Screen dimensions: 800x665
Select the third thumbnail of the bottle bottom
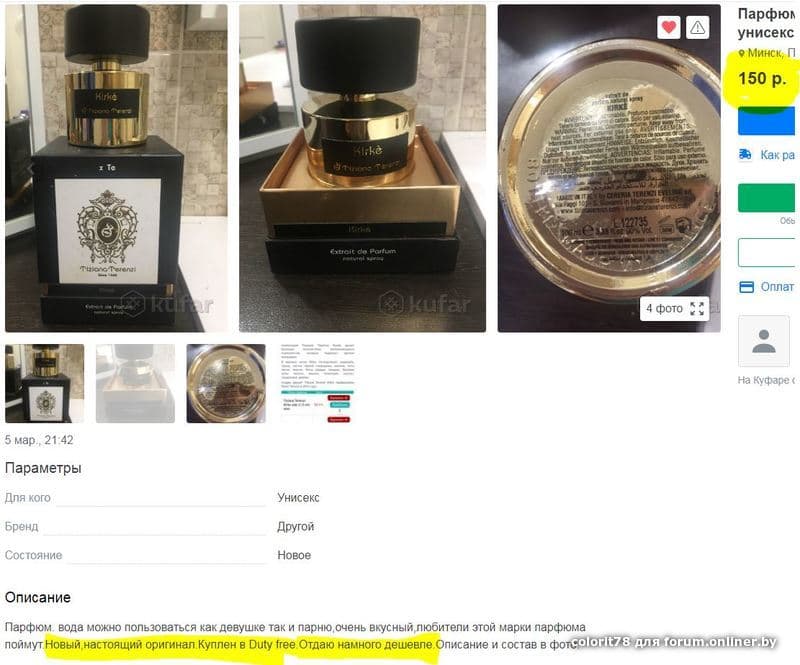coord(226,383)
